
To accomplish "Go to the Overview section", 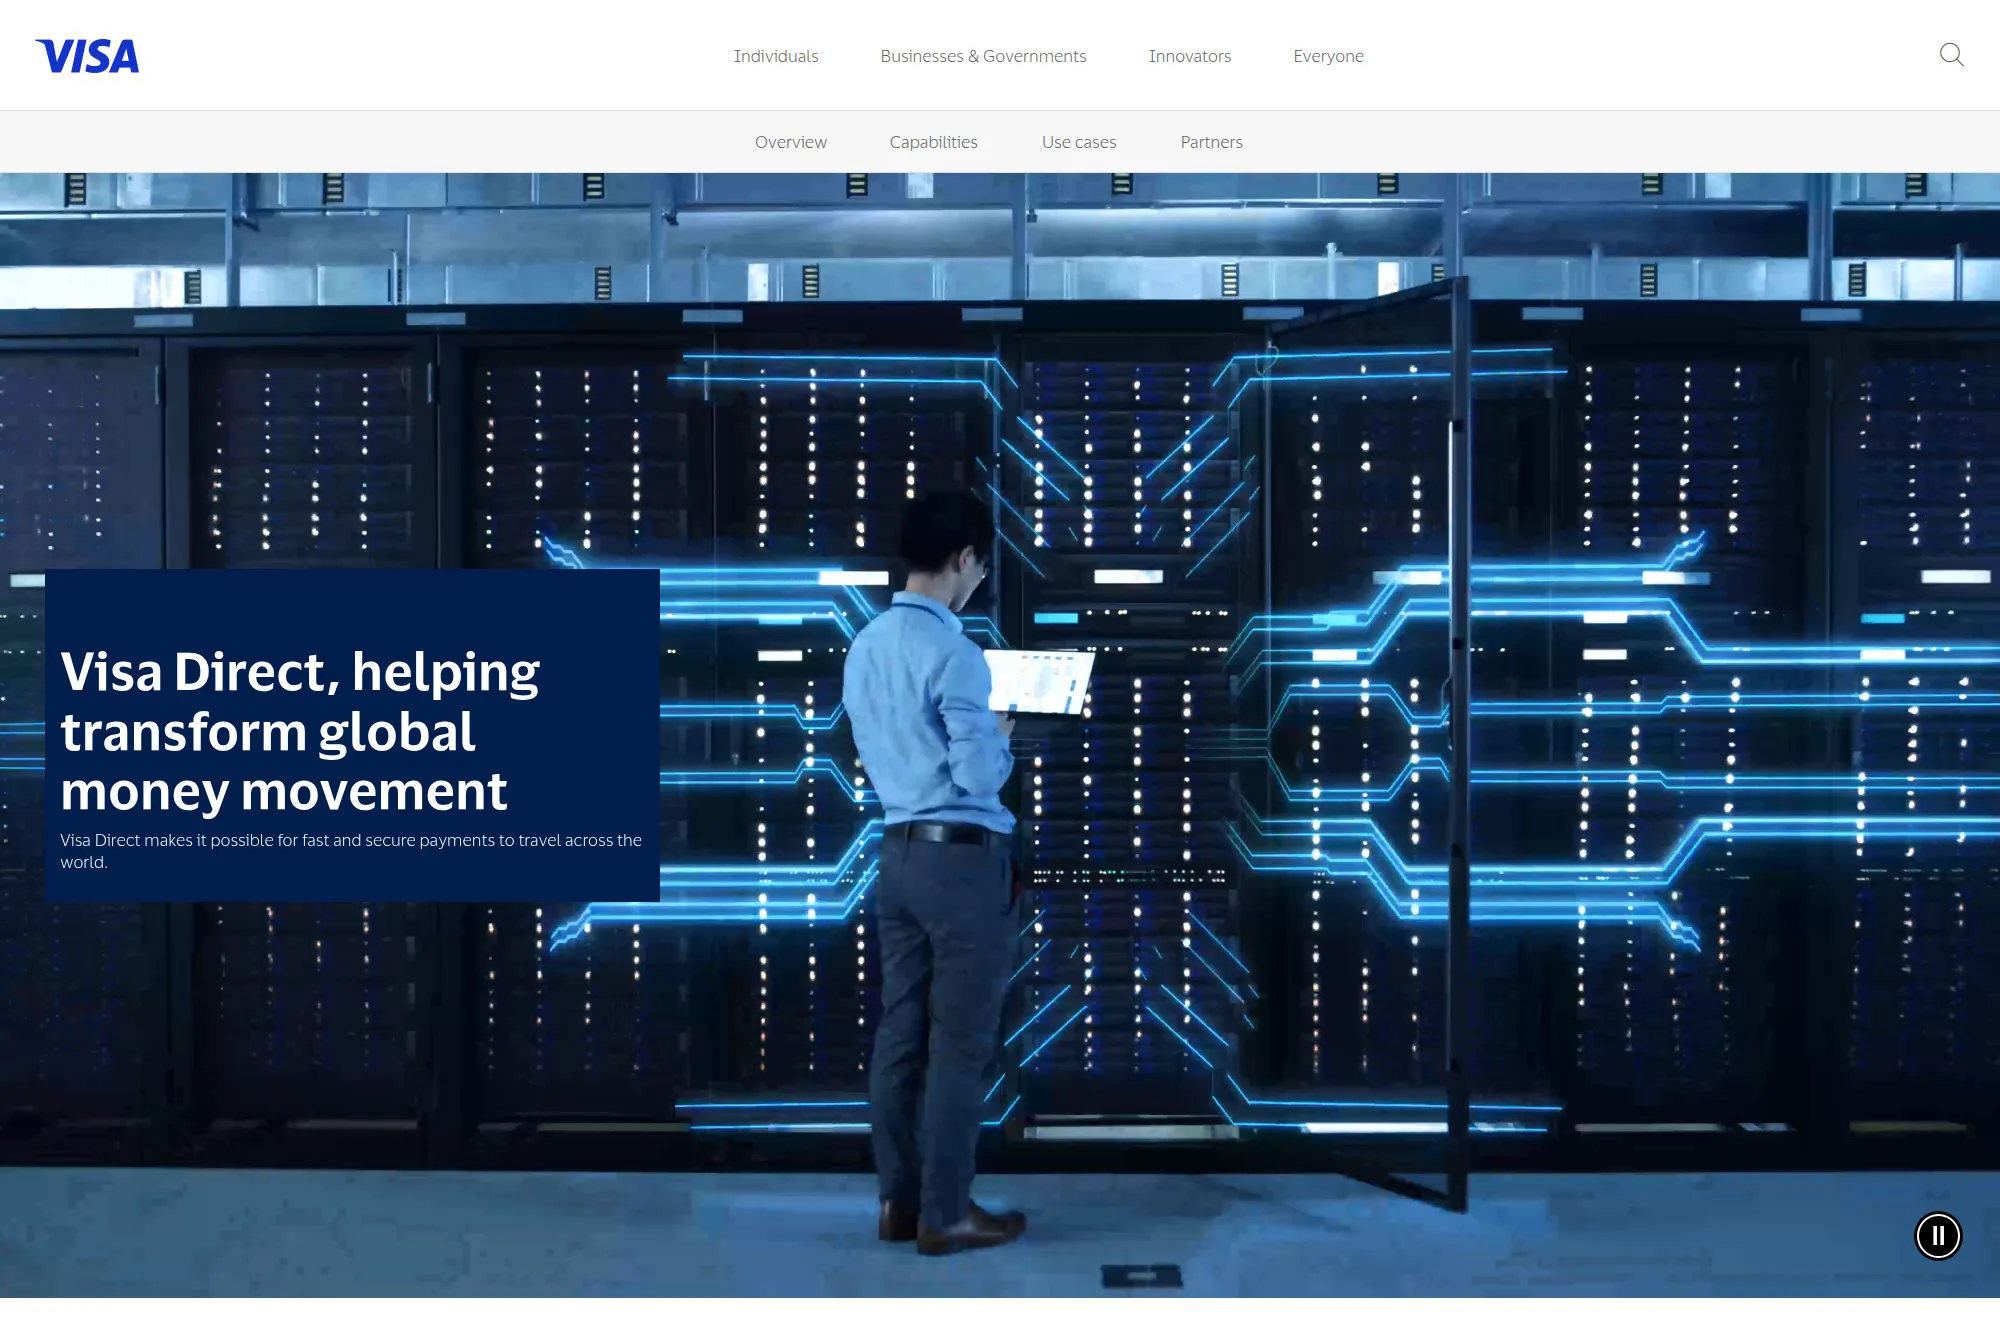I will (790, 142).
